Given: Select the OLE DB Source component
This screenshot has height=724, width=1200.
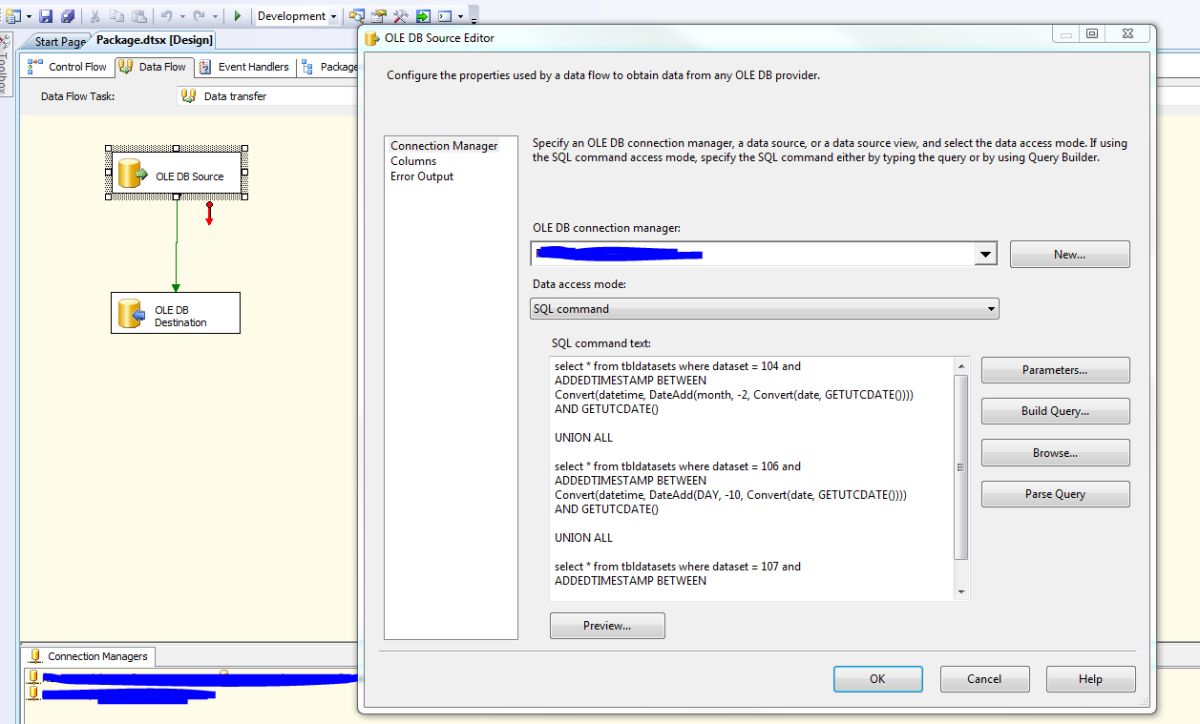Looking at the screenshot, I should [x=176, y=175].
